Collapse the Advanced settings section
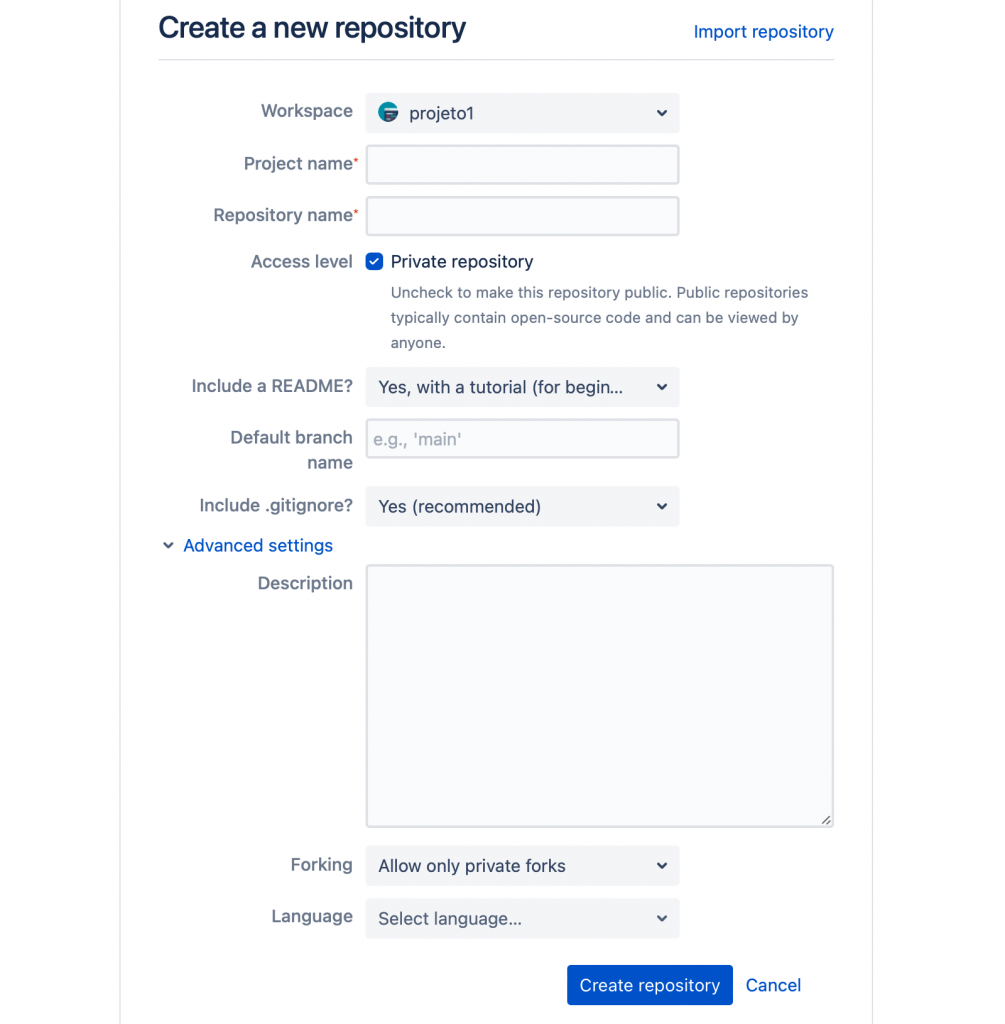This screenshot has height=1024, width=1005. coord(257,546)
